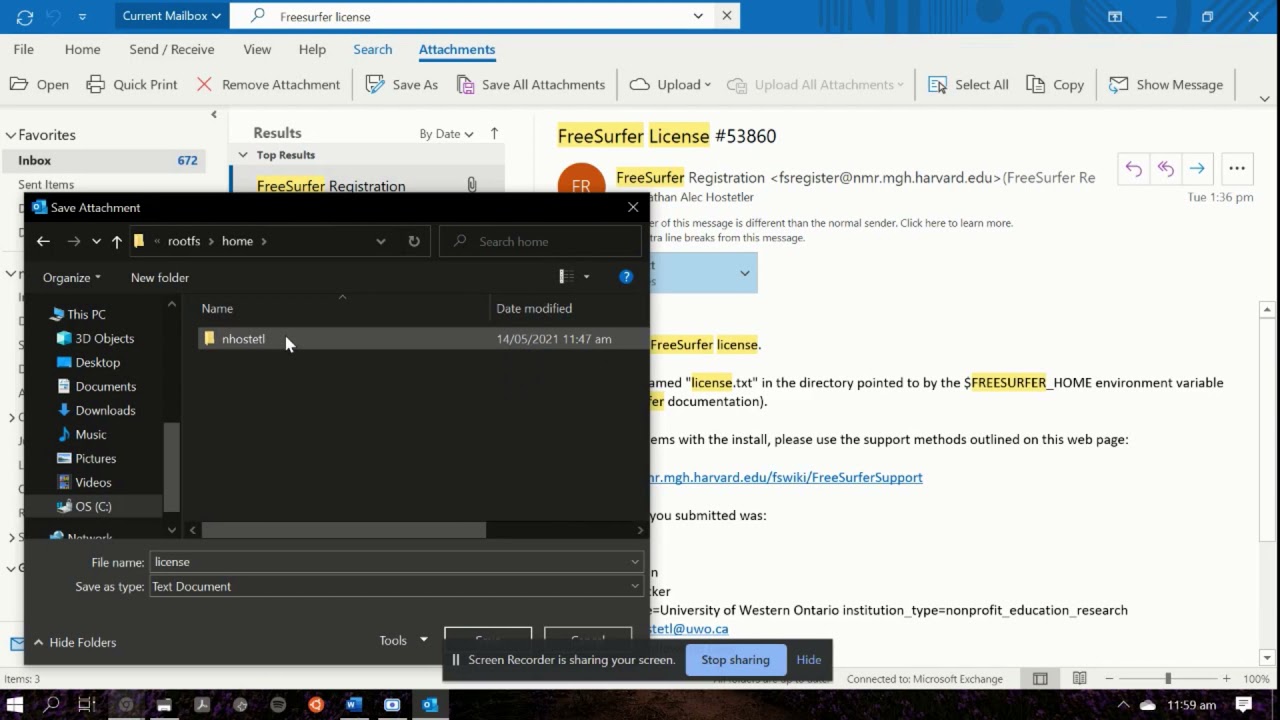
Task: Click the Send/Receive sync icon in title bar
Action: 25,17
